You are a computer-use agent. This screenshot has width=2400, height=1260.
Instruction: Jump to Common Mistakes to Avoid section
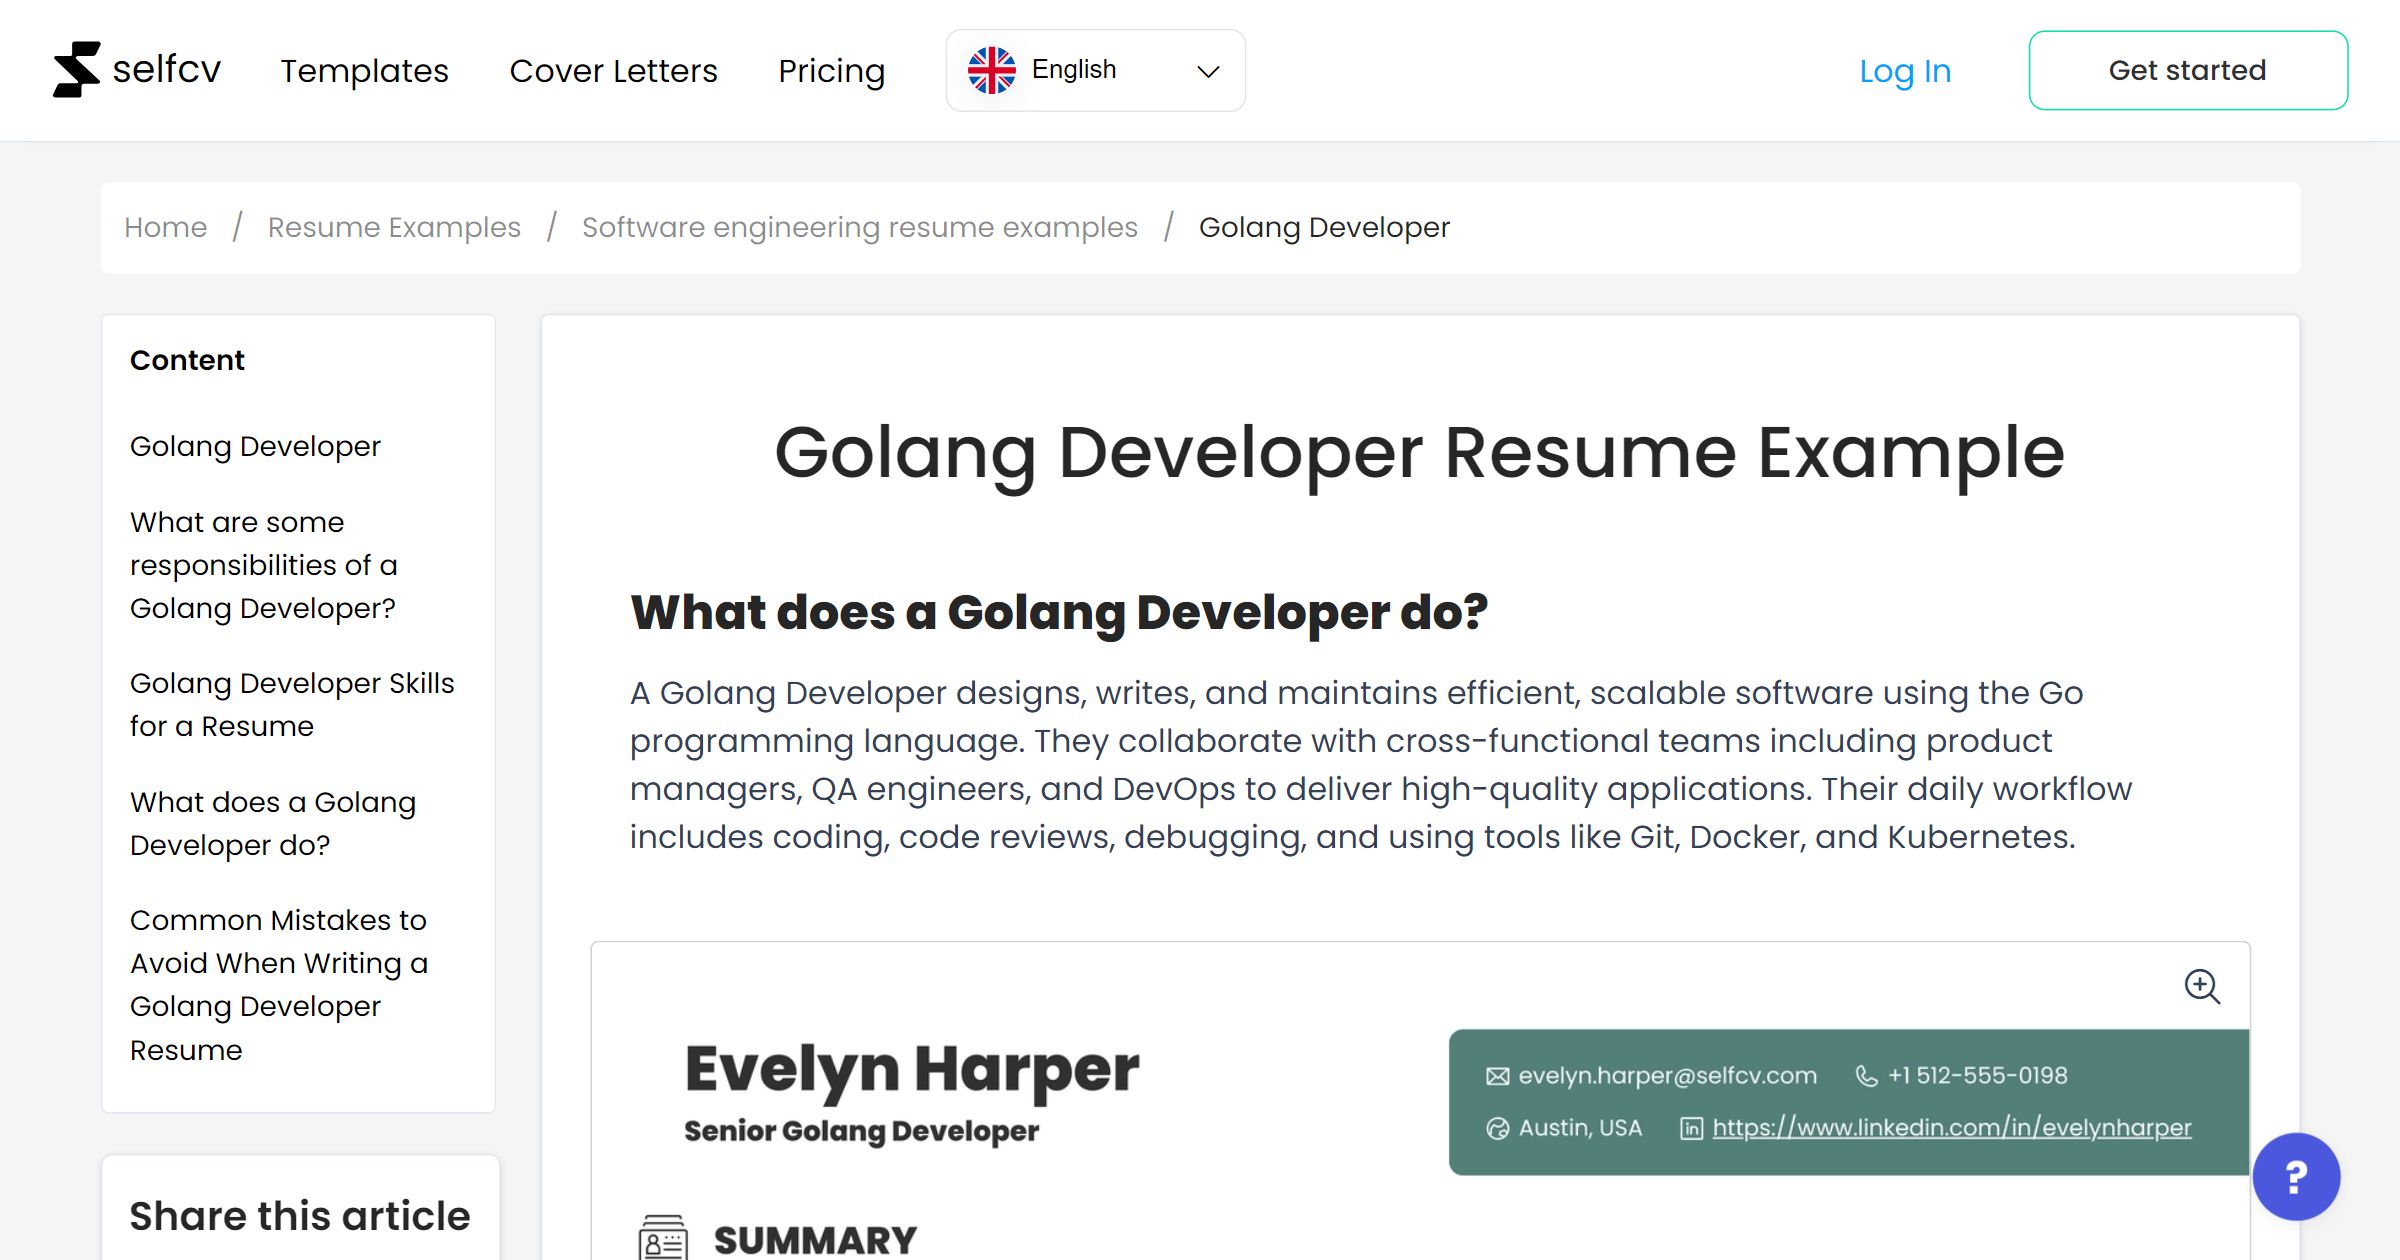pos(279,984)
